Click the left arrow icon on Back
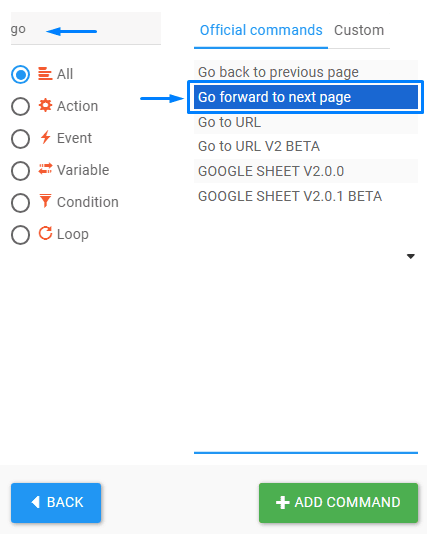Screen dimensions: 427x534 pos(35,502)
